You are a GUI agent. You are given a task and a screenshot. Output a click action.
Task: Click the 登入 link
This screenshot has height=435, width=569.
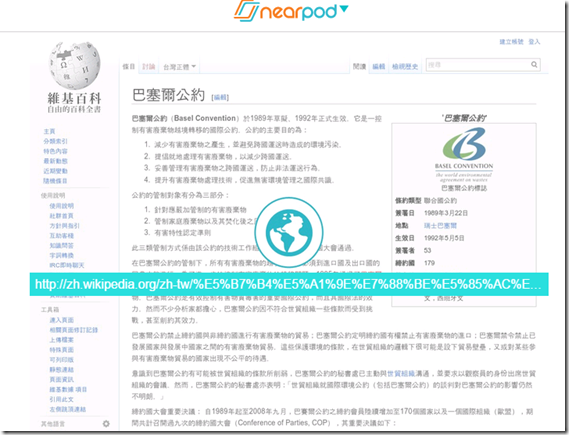(534, 42)
